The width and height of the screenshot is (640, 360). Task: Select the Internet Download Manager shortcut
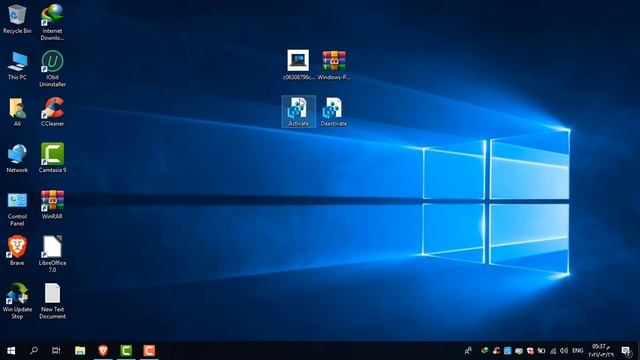point(52,22)
